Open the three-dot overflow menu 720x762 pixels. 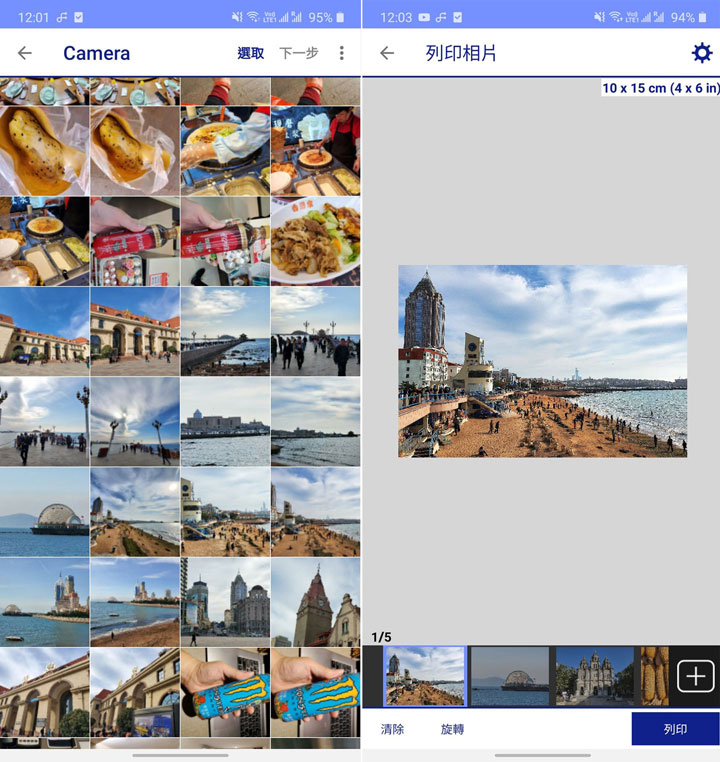coord(341,53)
